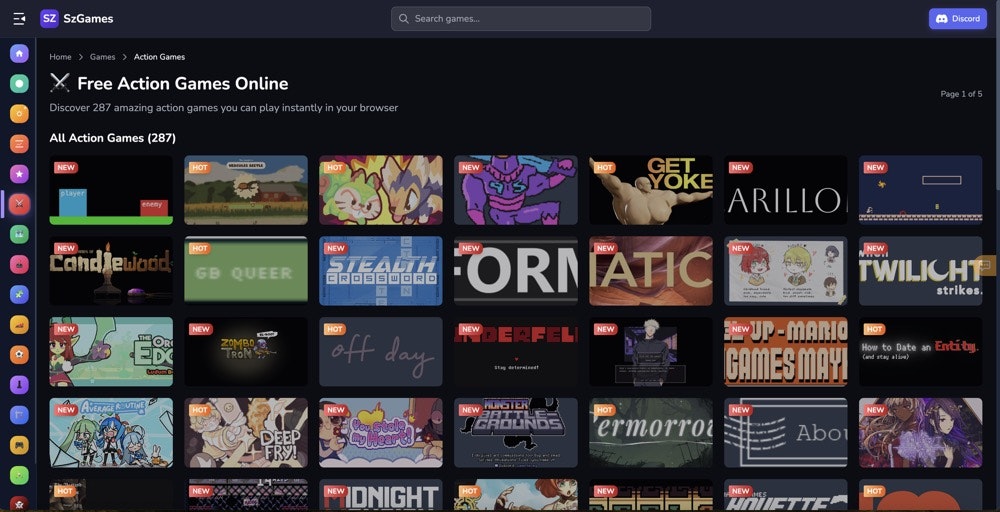
Task: Click the Page 1 of 5 indicator
Action: coord(961,94)
